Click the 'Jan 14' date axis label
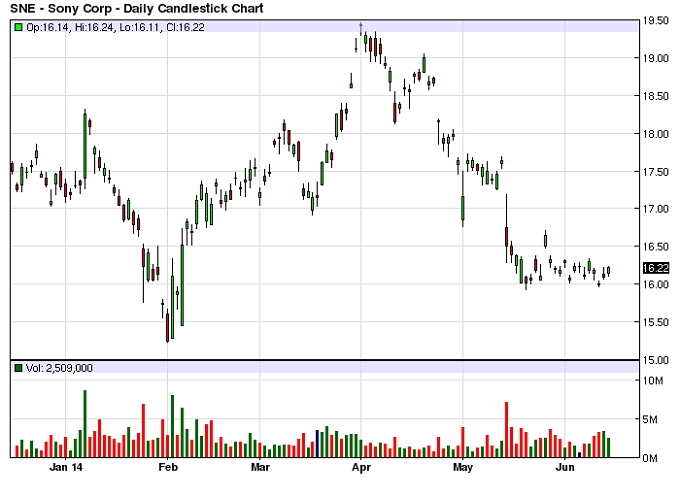This screenshot has width=680, height=497. (65, 468)
